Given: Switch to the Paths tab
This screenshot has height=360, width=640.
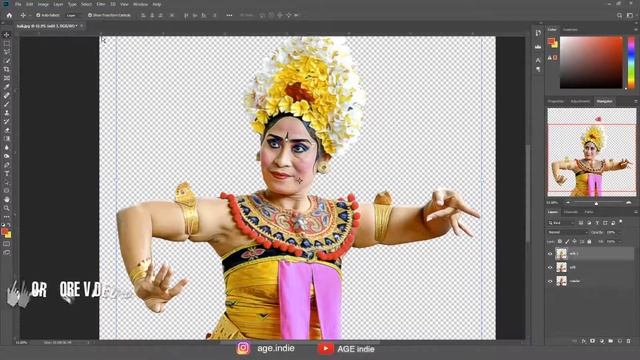Looking at the screenshot, I should (x=589, y=212).
